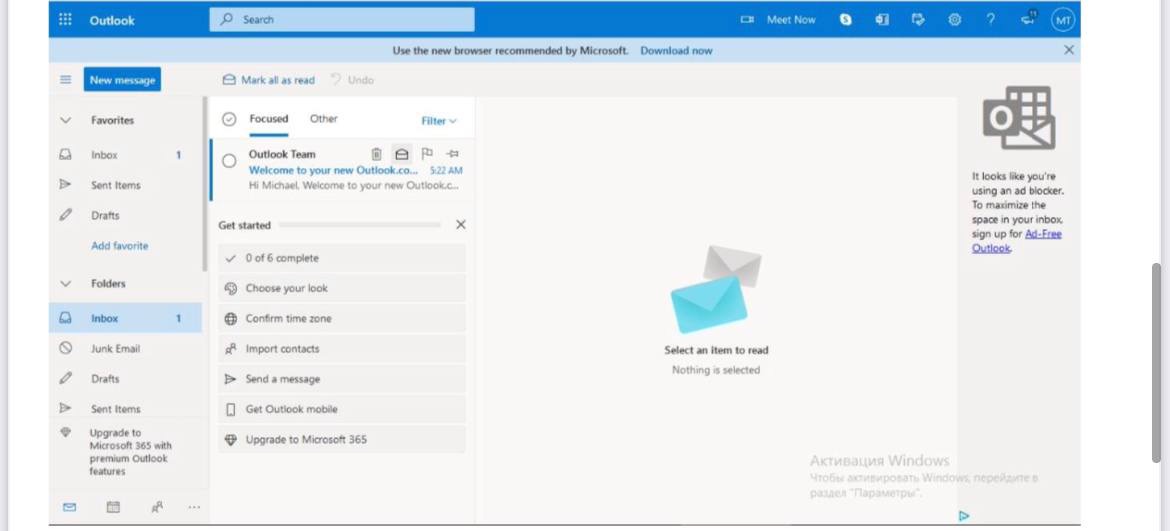Open the My Day calendar-task icon
This screenshot has width=1170, height=531.
point(918,20)
